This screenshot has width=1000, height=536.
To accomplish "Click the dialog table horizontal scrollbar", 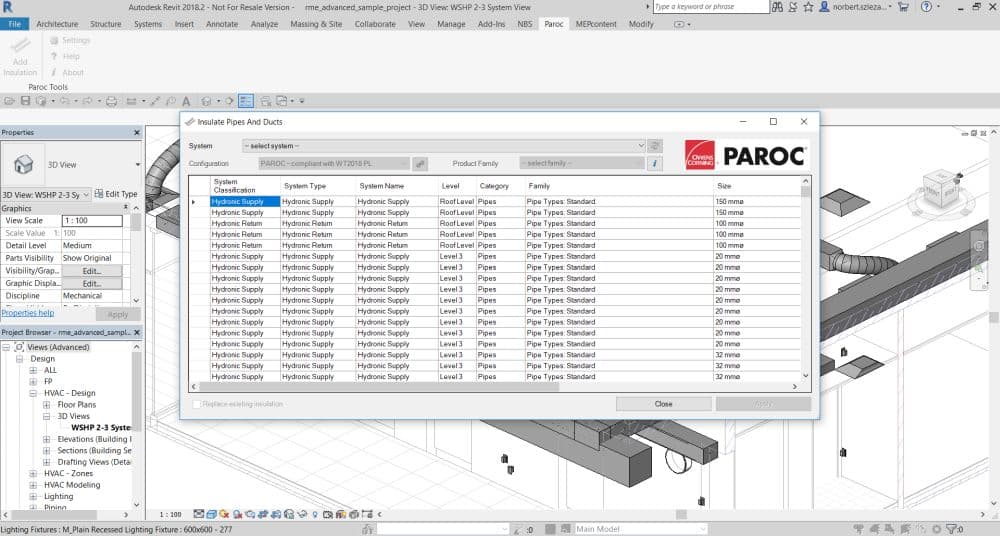I will click(379, 387).
